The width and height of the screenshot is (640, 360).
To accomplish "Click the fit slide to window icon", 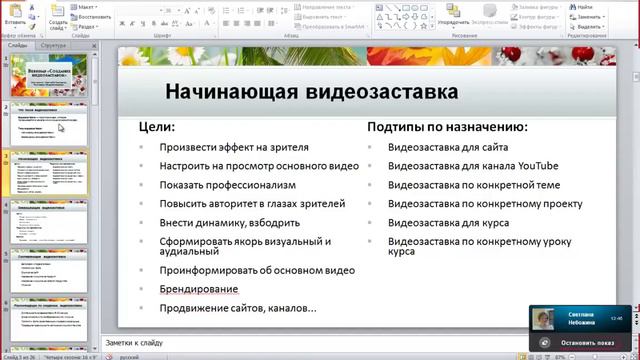I will point(634,357).
